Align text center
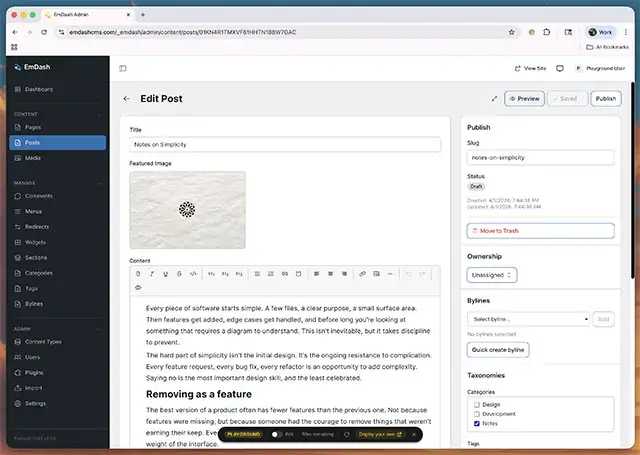This screenshot has height=455, width=640. click(331, 274)
